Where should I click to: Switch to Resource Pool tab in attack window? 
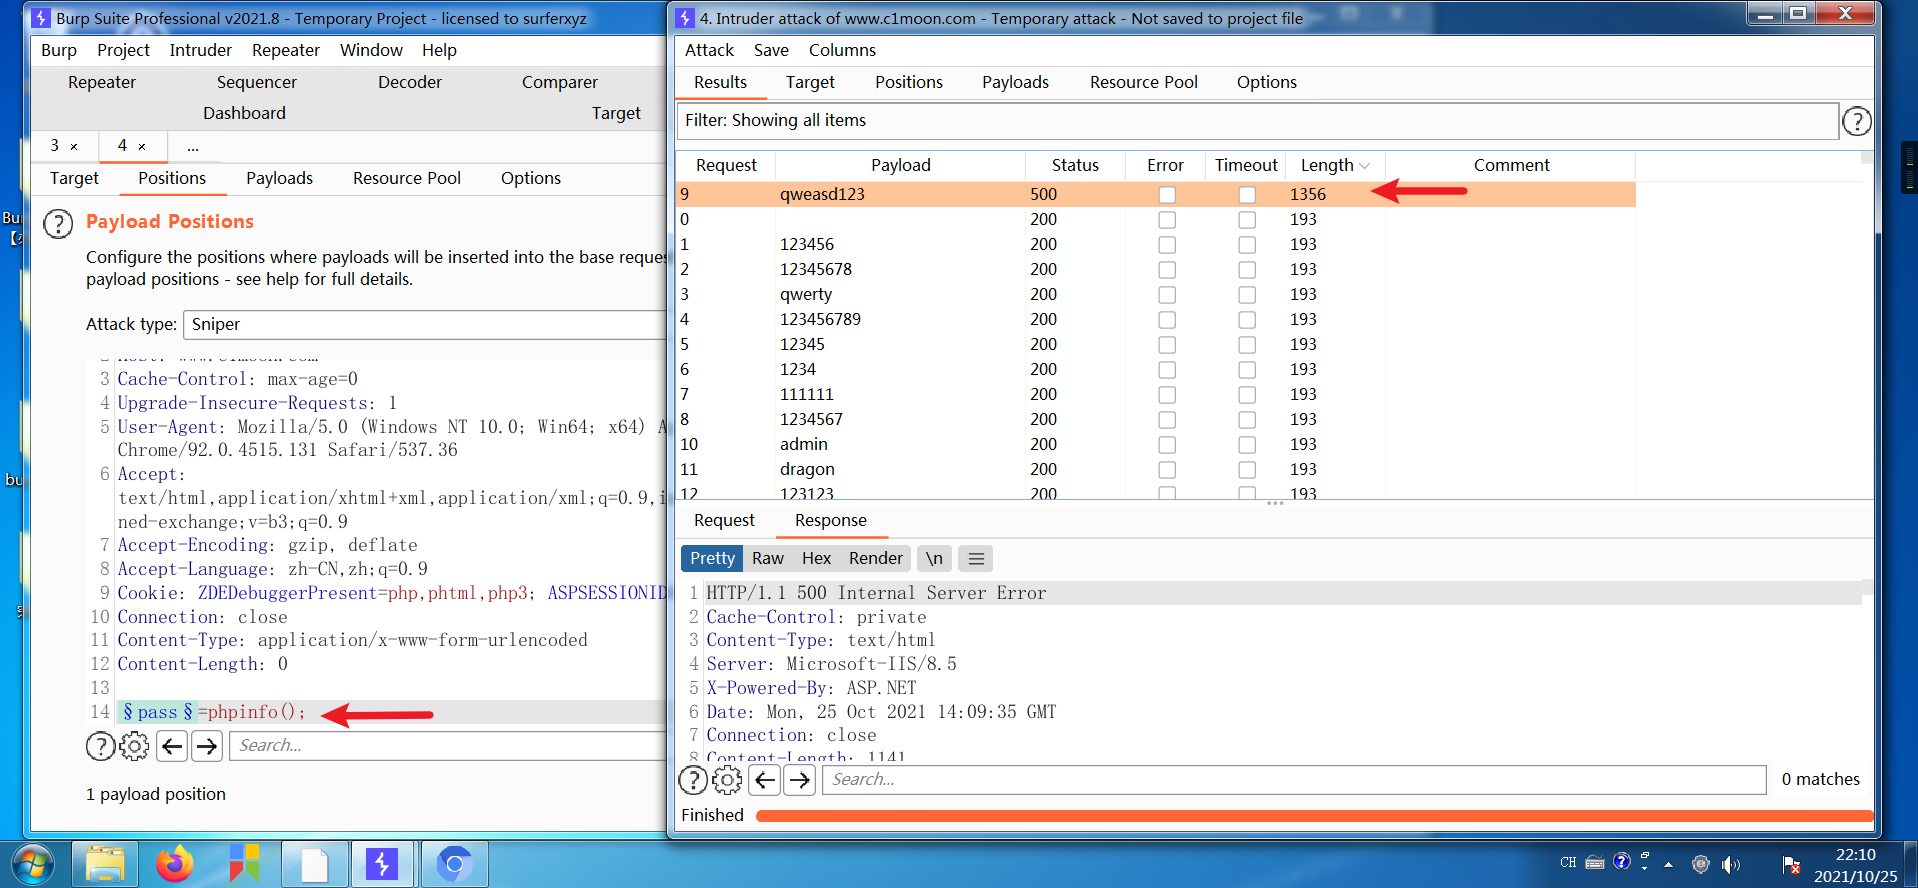(1143, 82)
